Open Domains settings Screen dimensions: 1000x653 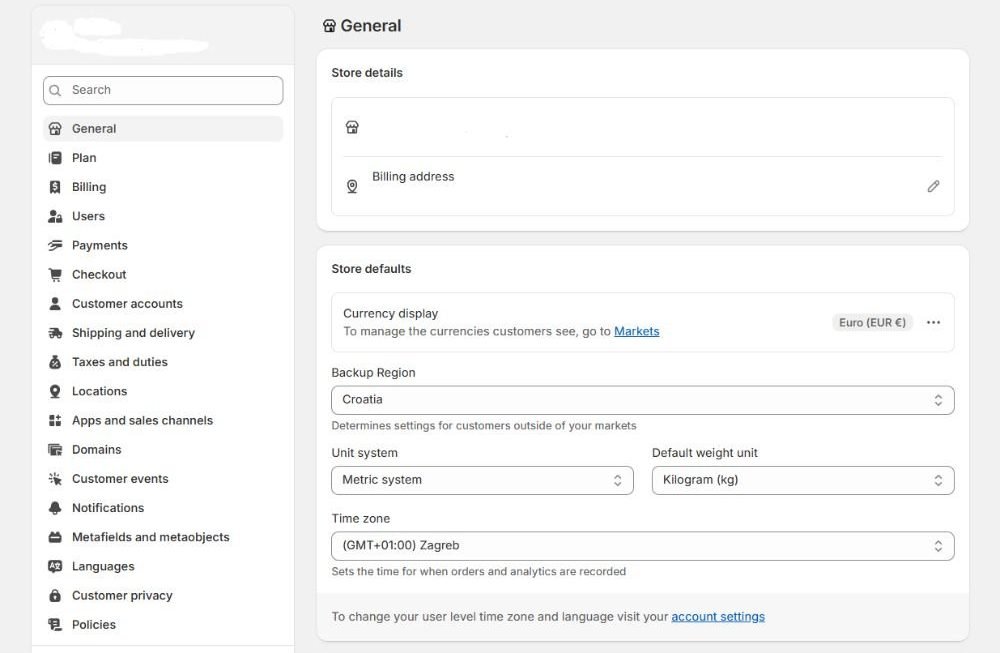[163, 450]
